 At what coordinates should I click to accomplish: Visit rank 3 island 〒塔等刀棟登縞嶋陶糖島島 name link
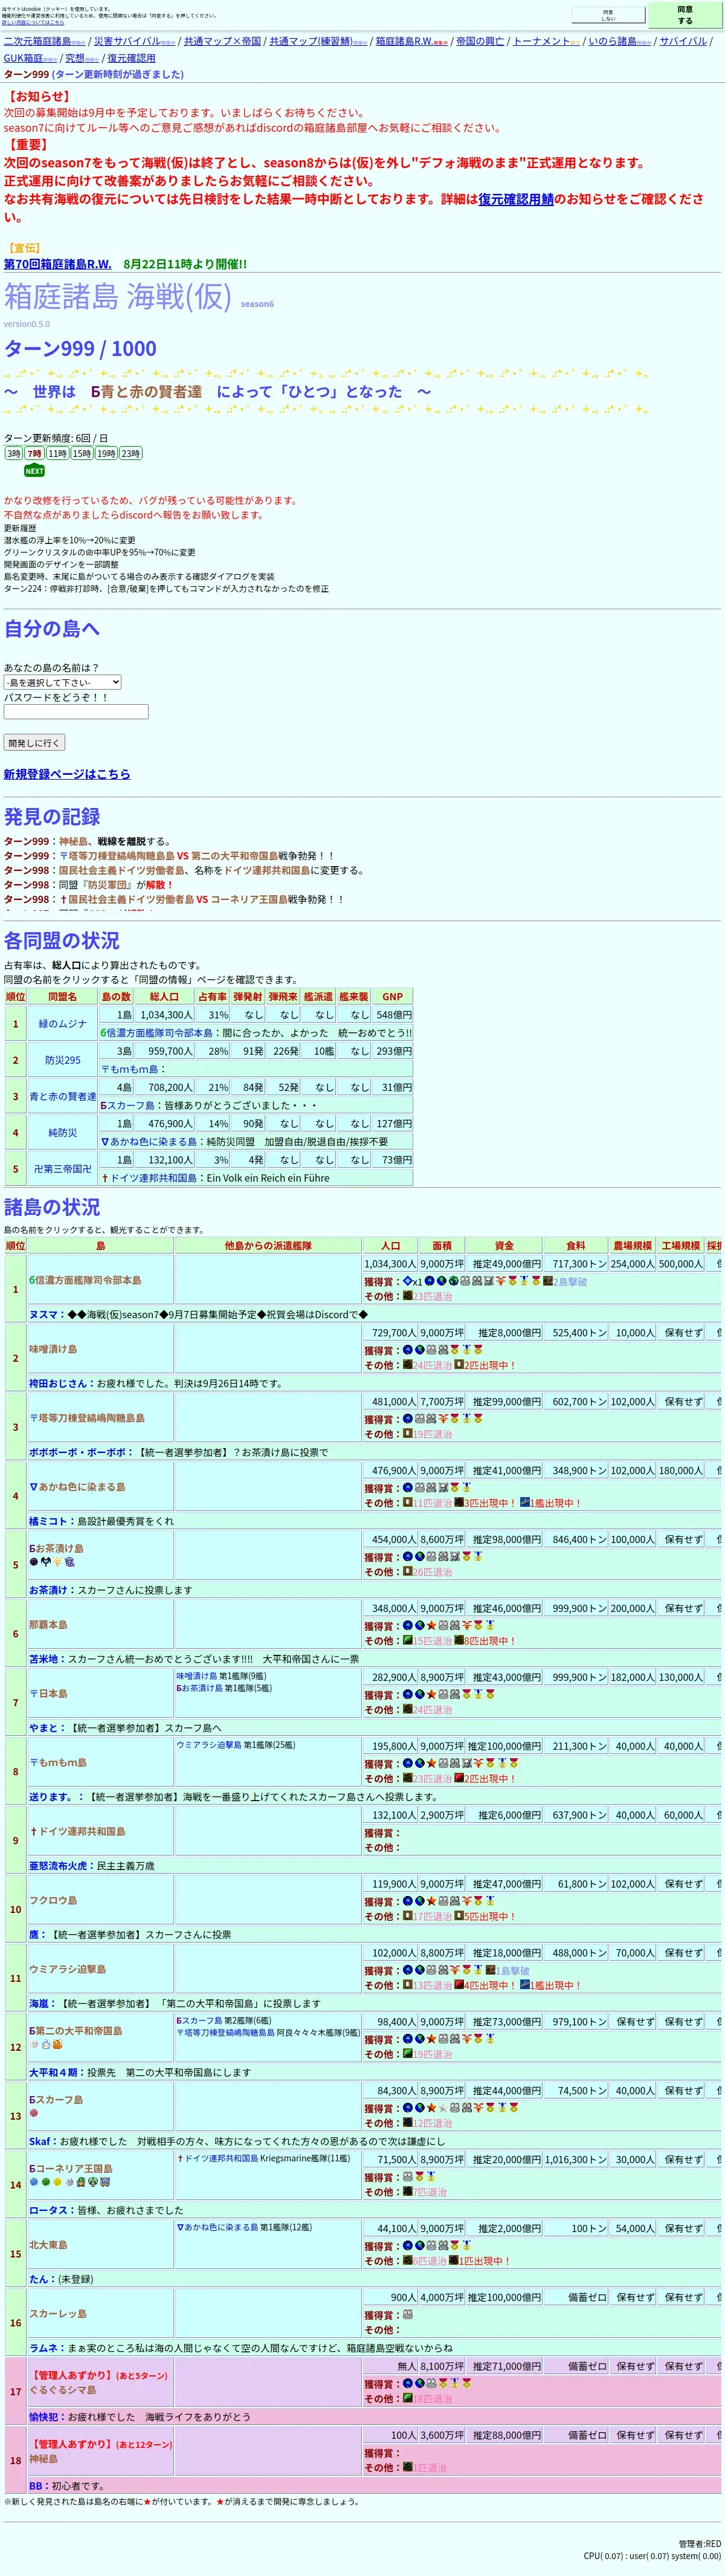[x=87, y=1418]
